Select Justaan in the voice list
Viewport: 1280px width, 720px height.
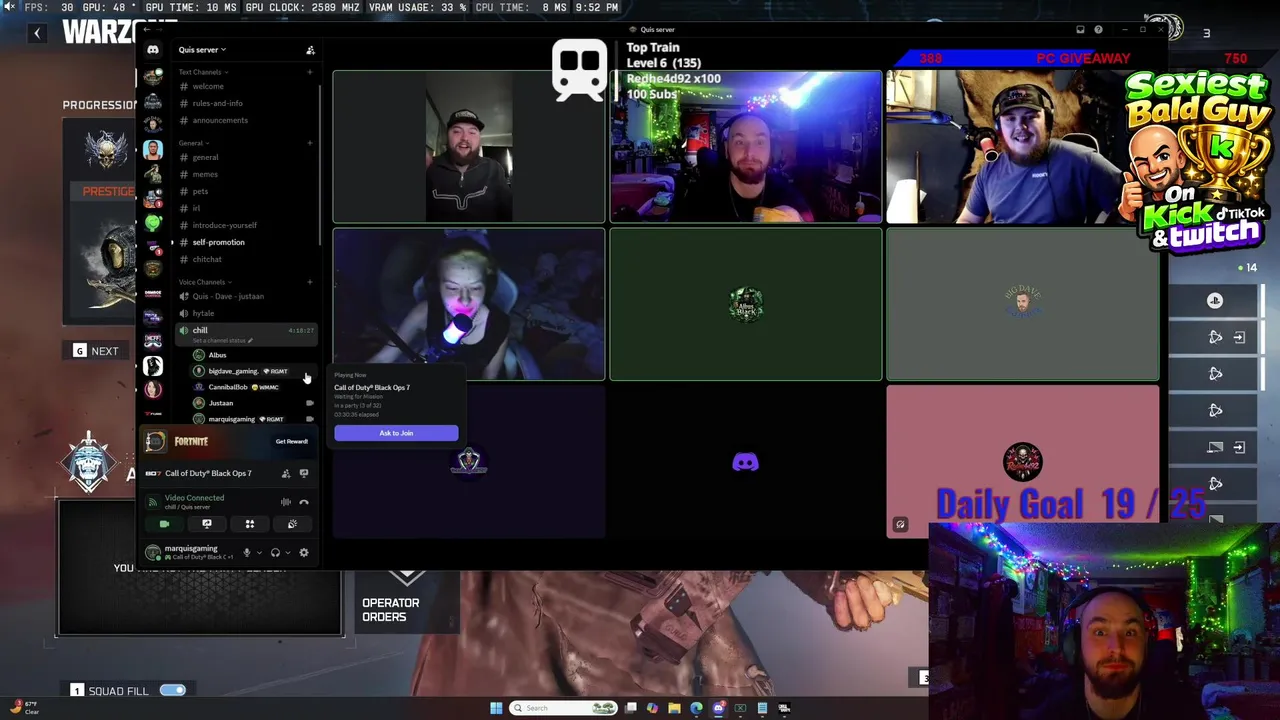point(252,403)
